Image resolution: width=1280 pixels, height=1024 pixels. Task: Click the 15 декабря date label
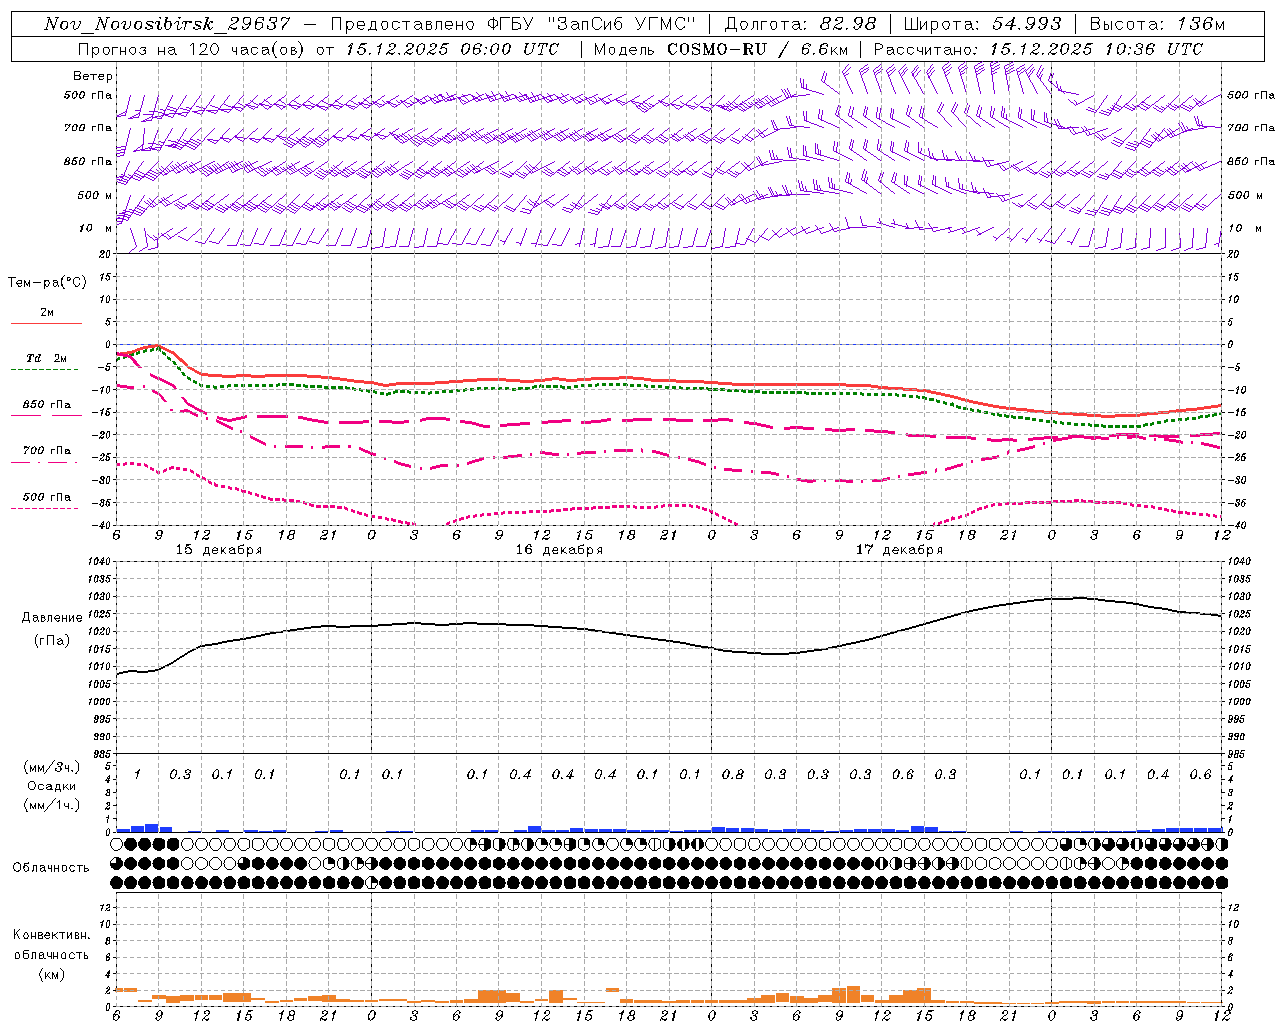219,550
